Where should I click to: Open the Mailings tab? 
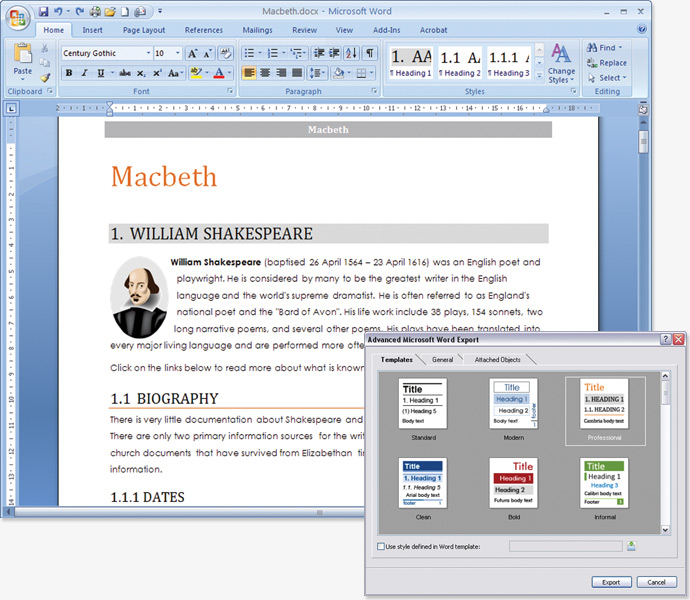257,30
